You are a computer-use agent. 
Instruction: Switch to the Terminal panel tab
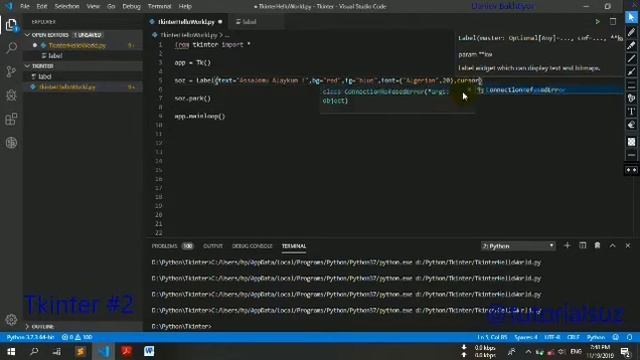[294, 246]
